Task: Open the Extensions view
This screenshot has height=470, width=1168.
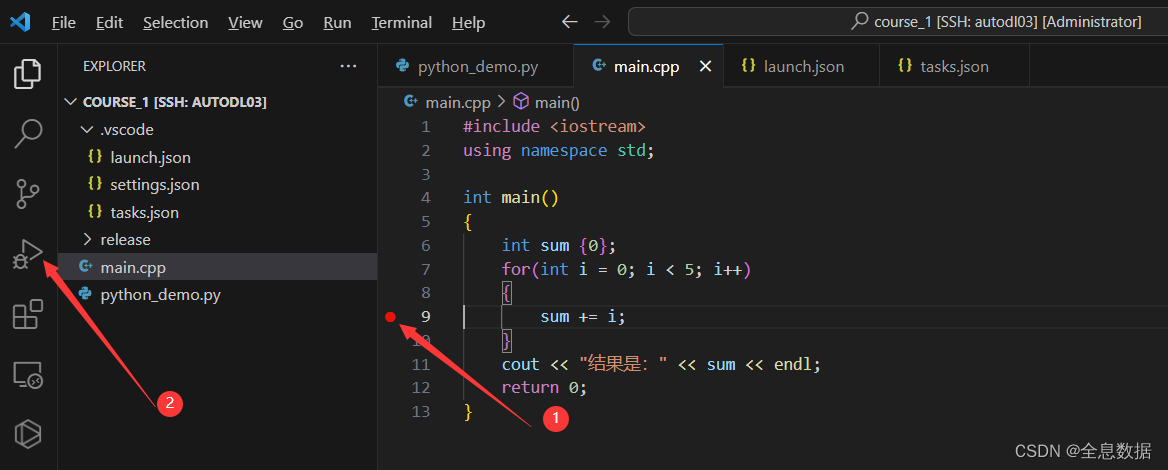Action: pyautogui.click(x=28, y=315)
